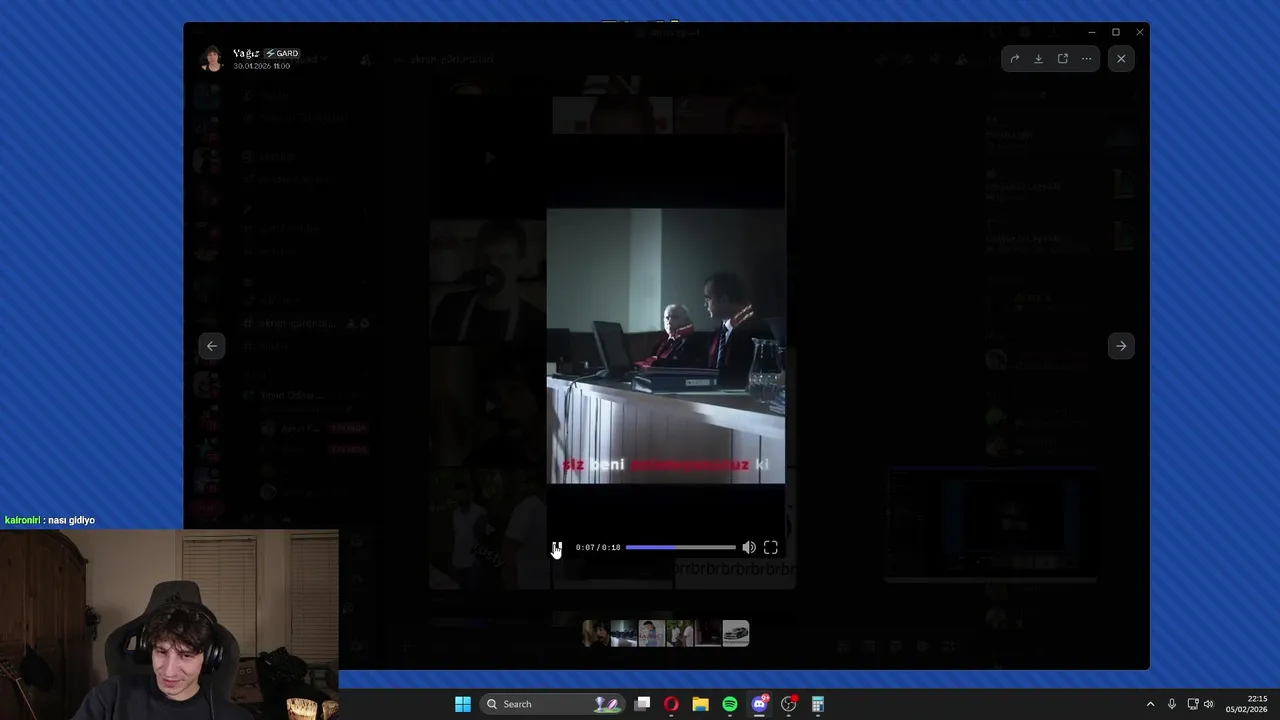
Task: Open Task View on the taskbar
Action: 643,704
